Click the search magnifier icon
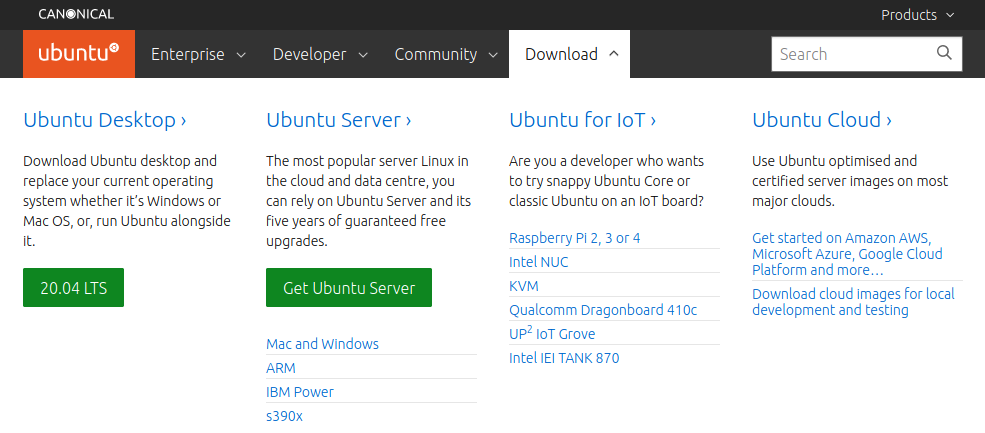Viewport: 985px width, 433px height. pos(944,53)
